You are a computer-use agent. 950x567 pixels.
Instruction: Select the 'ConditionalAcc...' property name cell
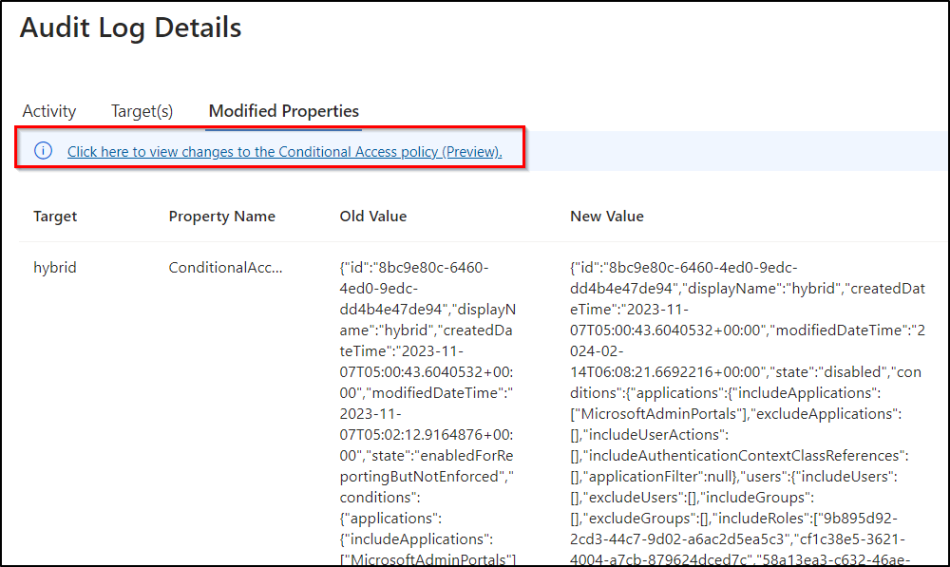[225, 268]
